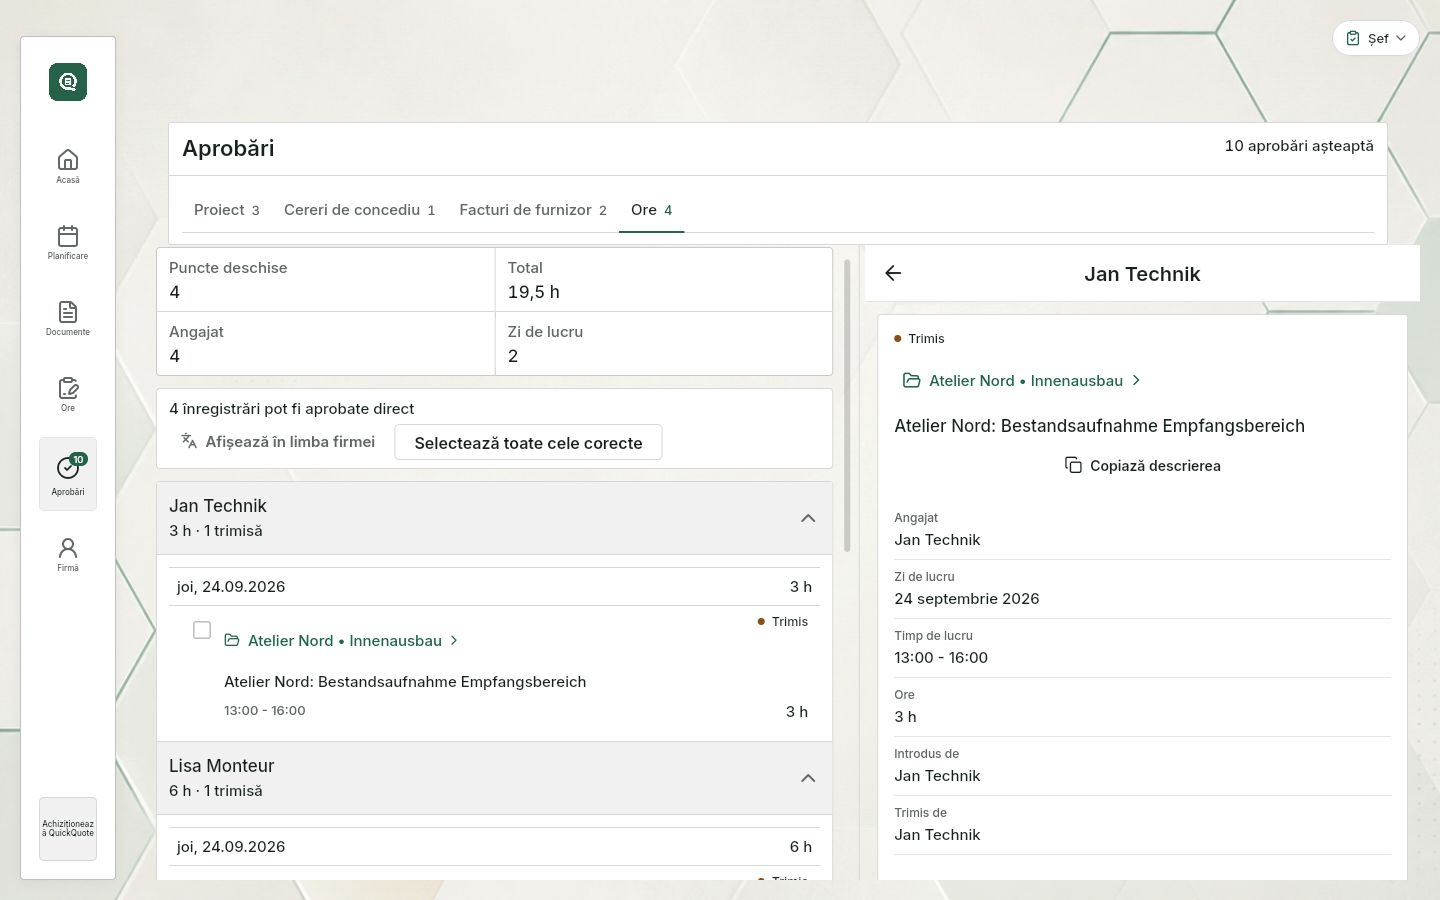
Task: Open the Șef role dropdown
Action: point(1376,38)
